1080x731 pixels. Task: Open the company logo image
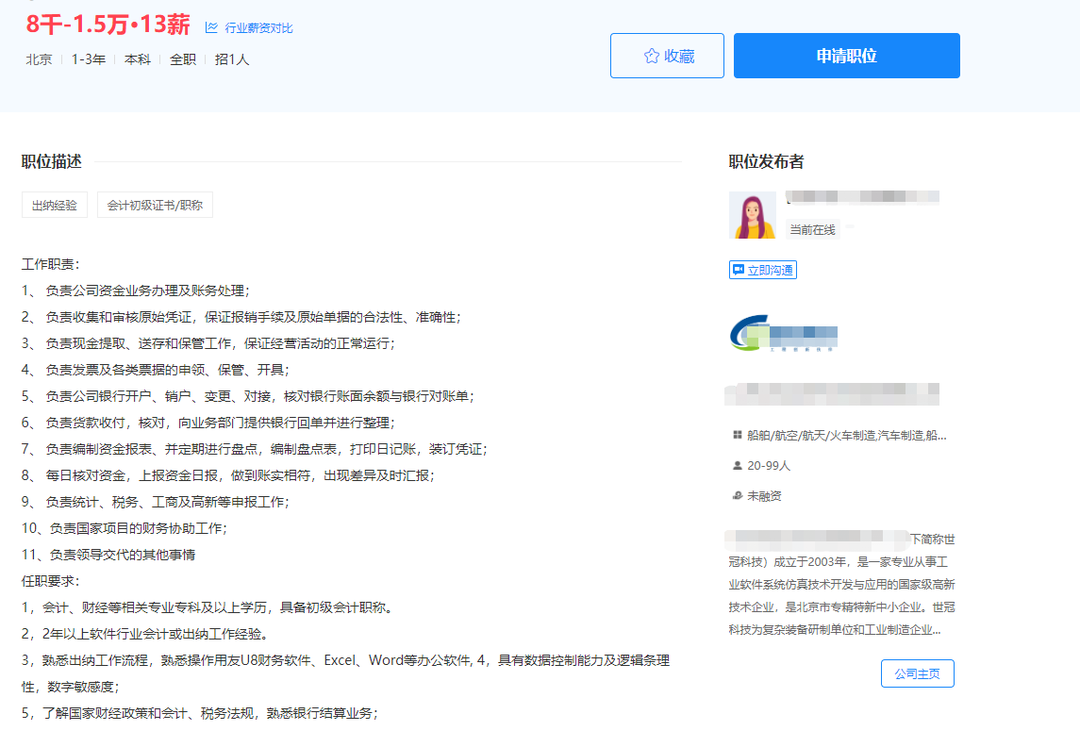tap(783, 334)
